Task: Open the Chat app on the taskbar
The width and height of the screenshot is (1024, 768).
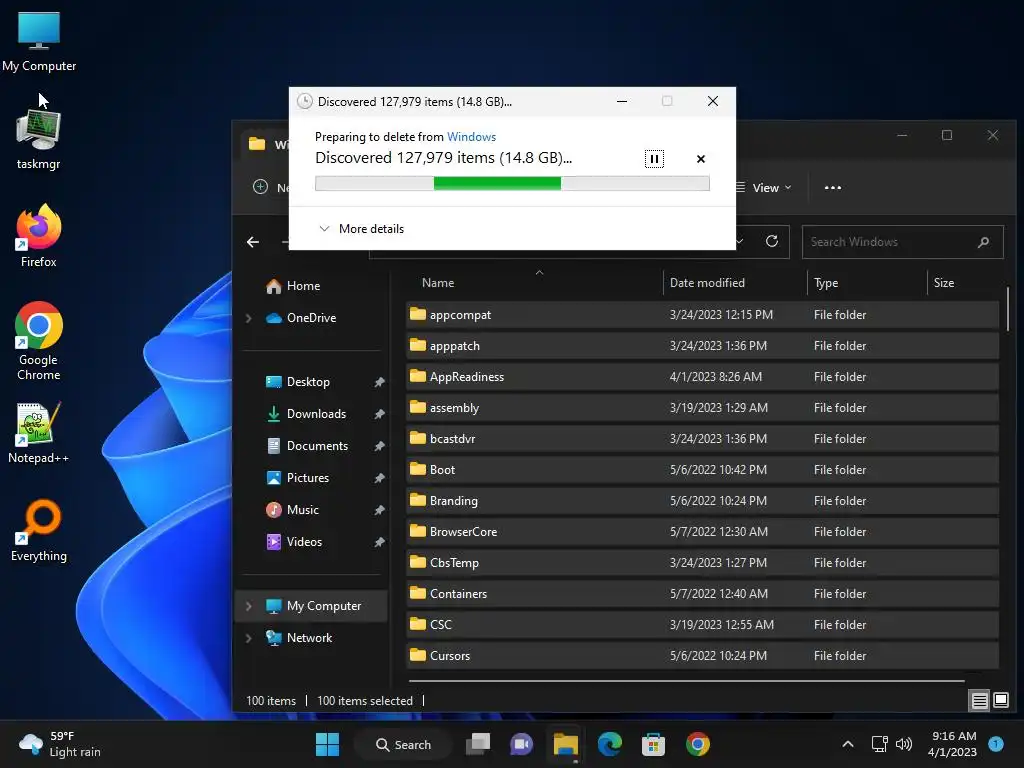Action: coord(521,744)
